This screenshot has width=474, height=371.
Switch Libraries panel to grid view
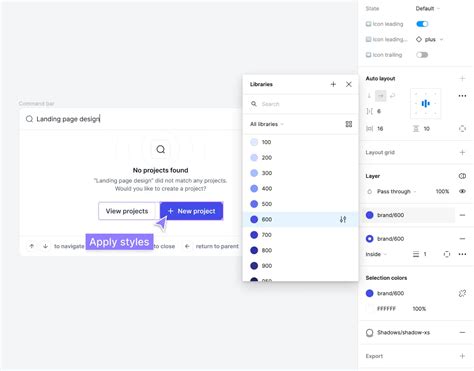tap(349, 124)
